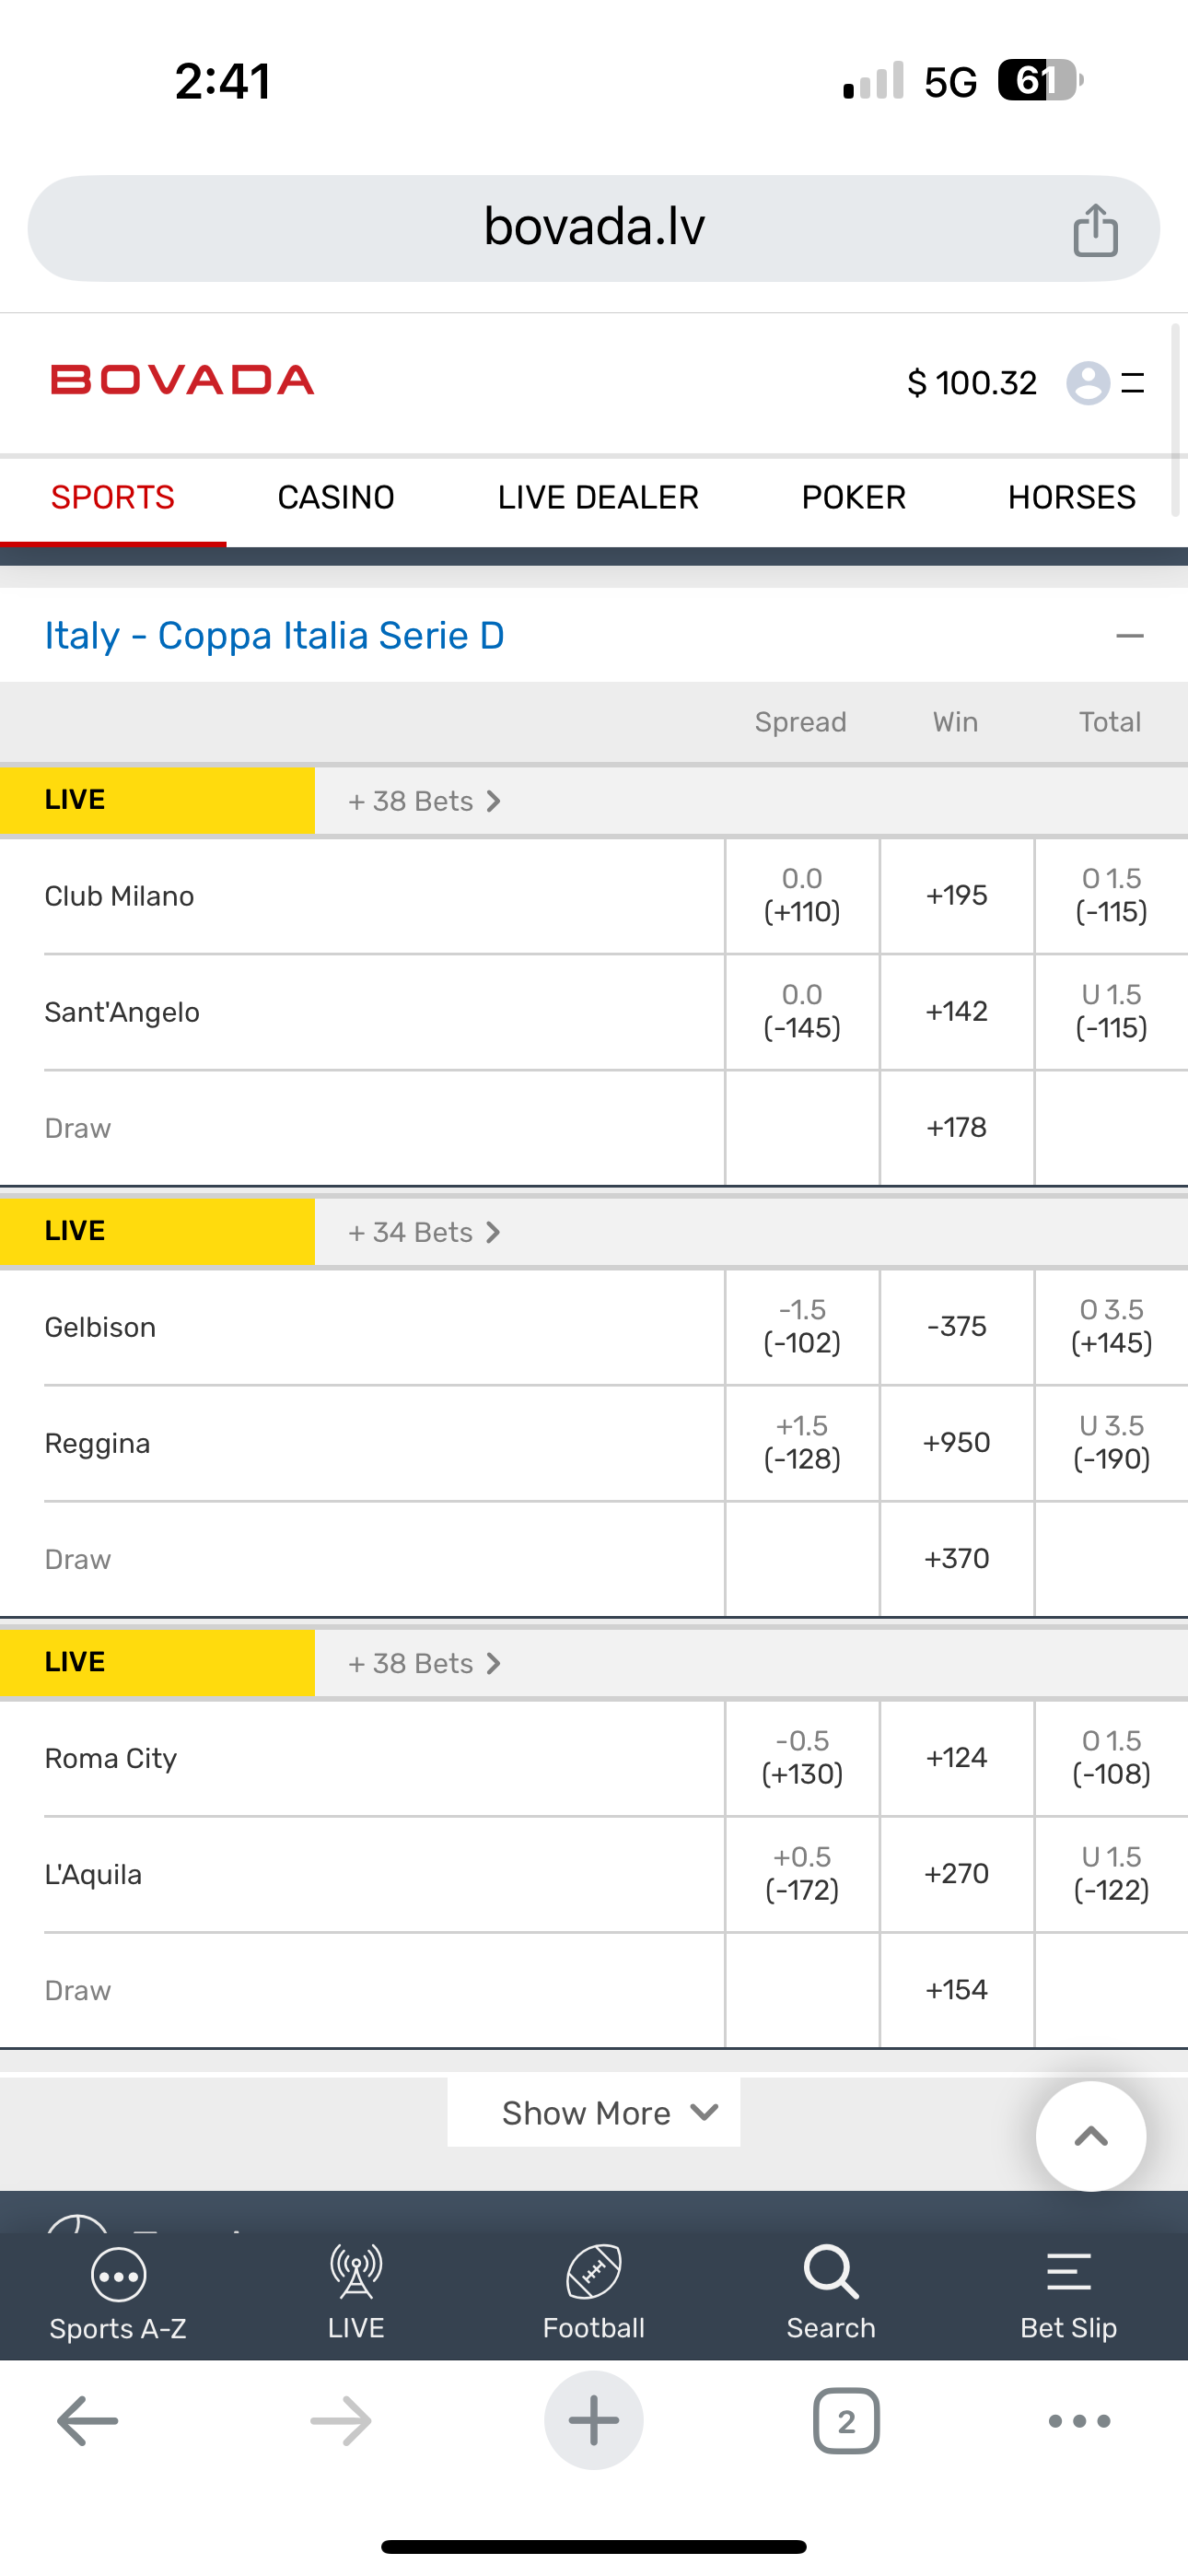Screen dimensions: 1188x2576
Task: Switch to the CASINO tab
Action: tap(336, 498)
